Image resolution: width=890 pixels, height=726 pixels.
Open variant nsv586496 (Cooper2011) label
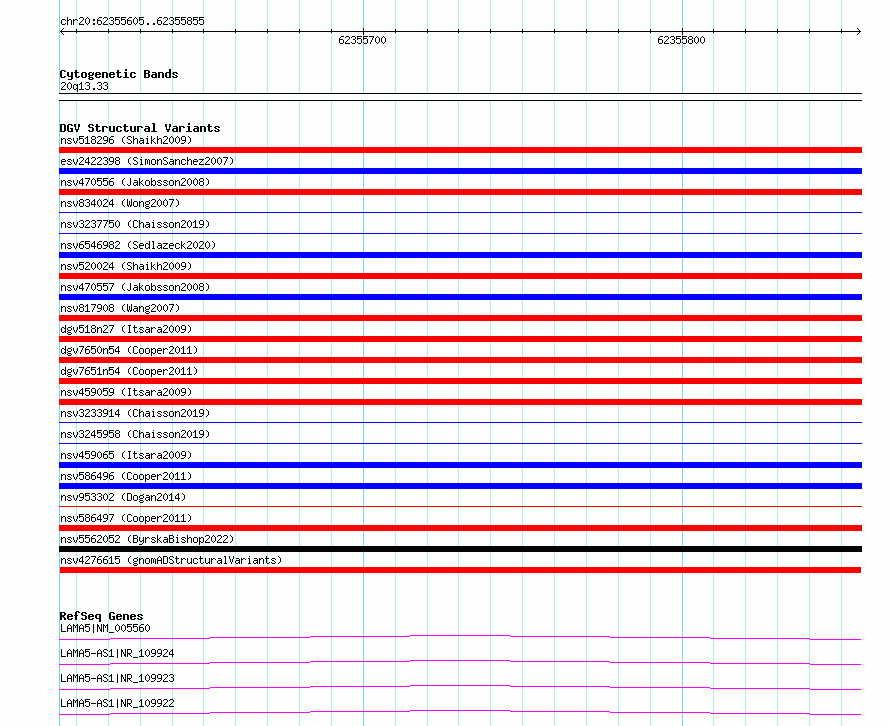[x=126, y=476]
